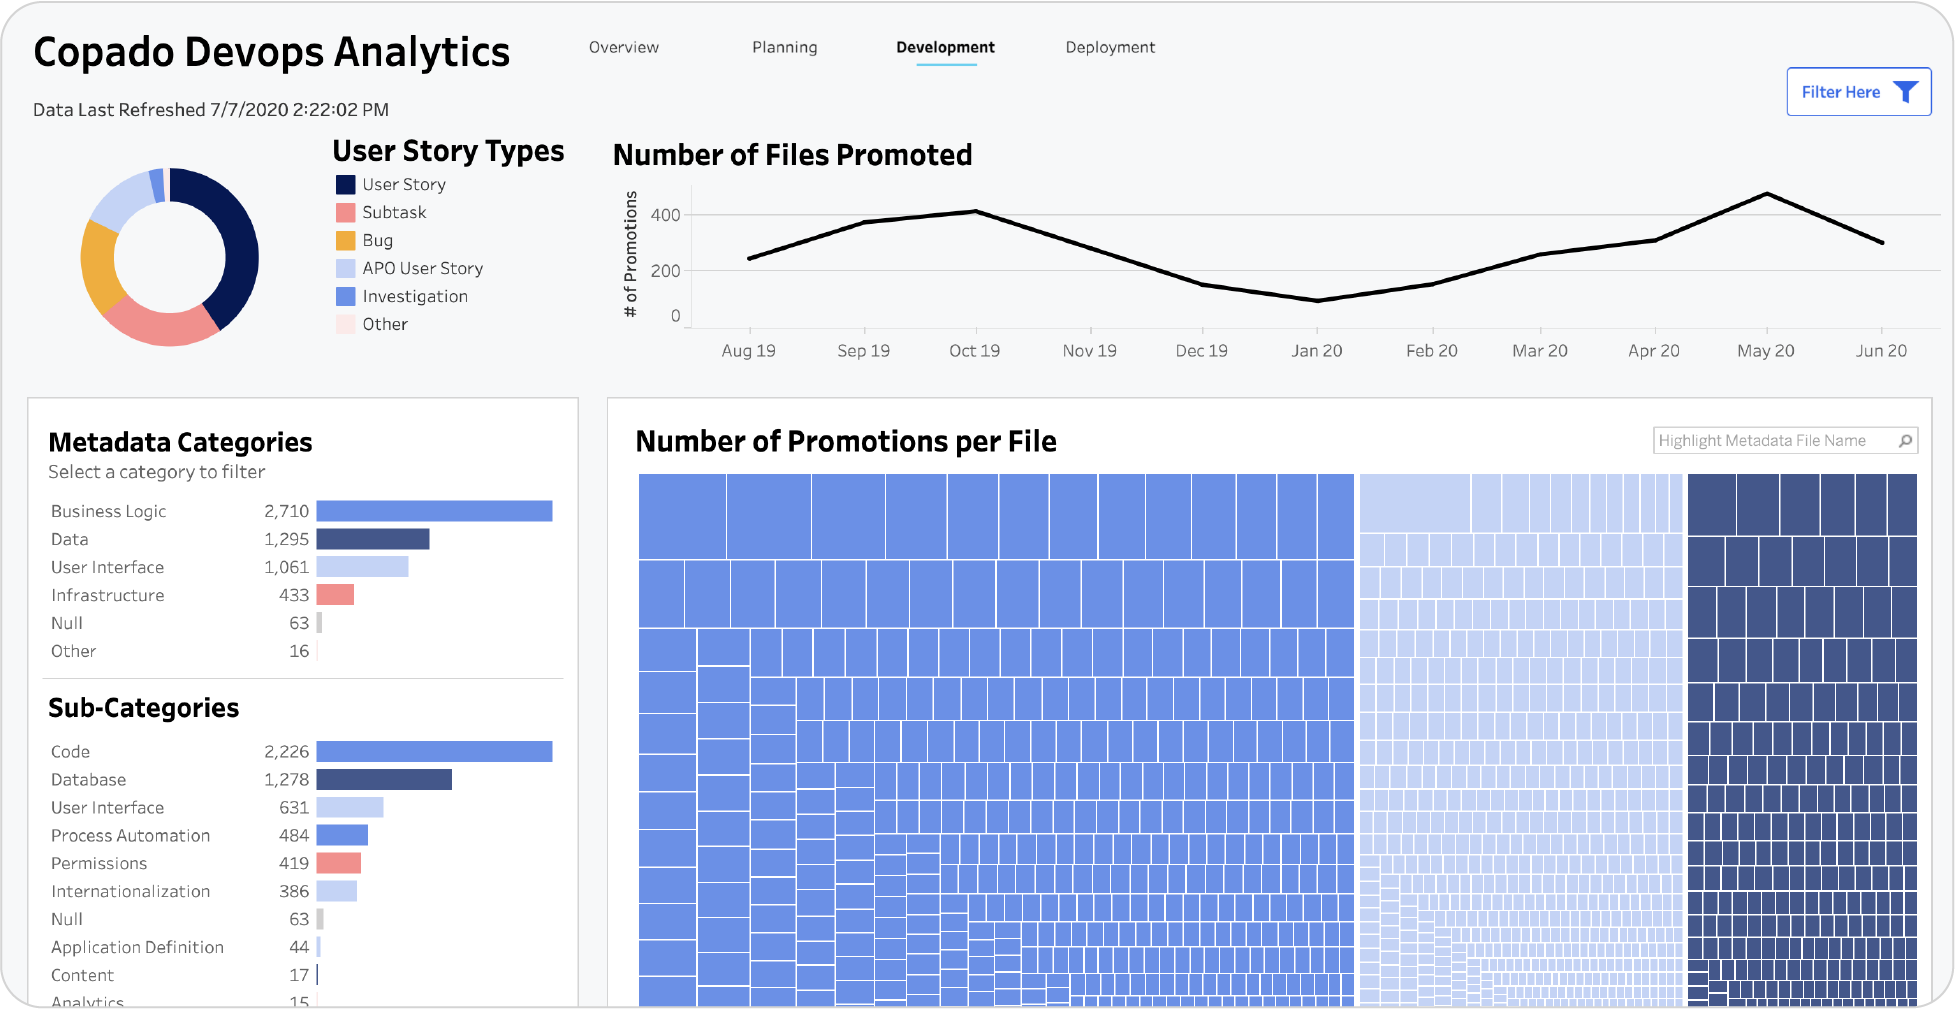Click the orange Bug donut segment
The height and width of the screenshot is (1009, 1955).
click(x=99, y=268)
